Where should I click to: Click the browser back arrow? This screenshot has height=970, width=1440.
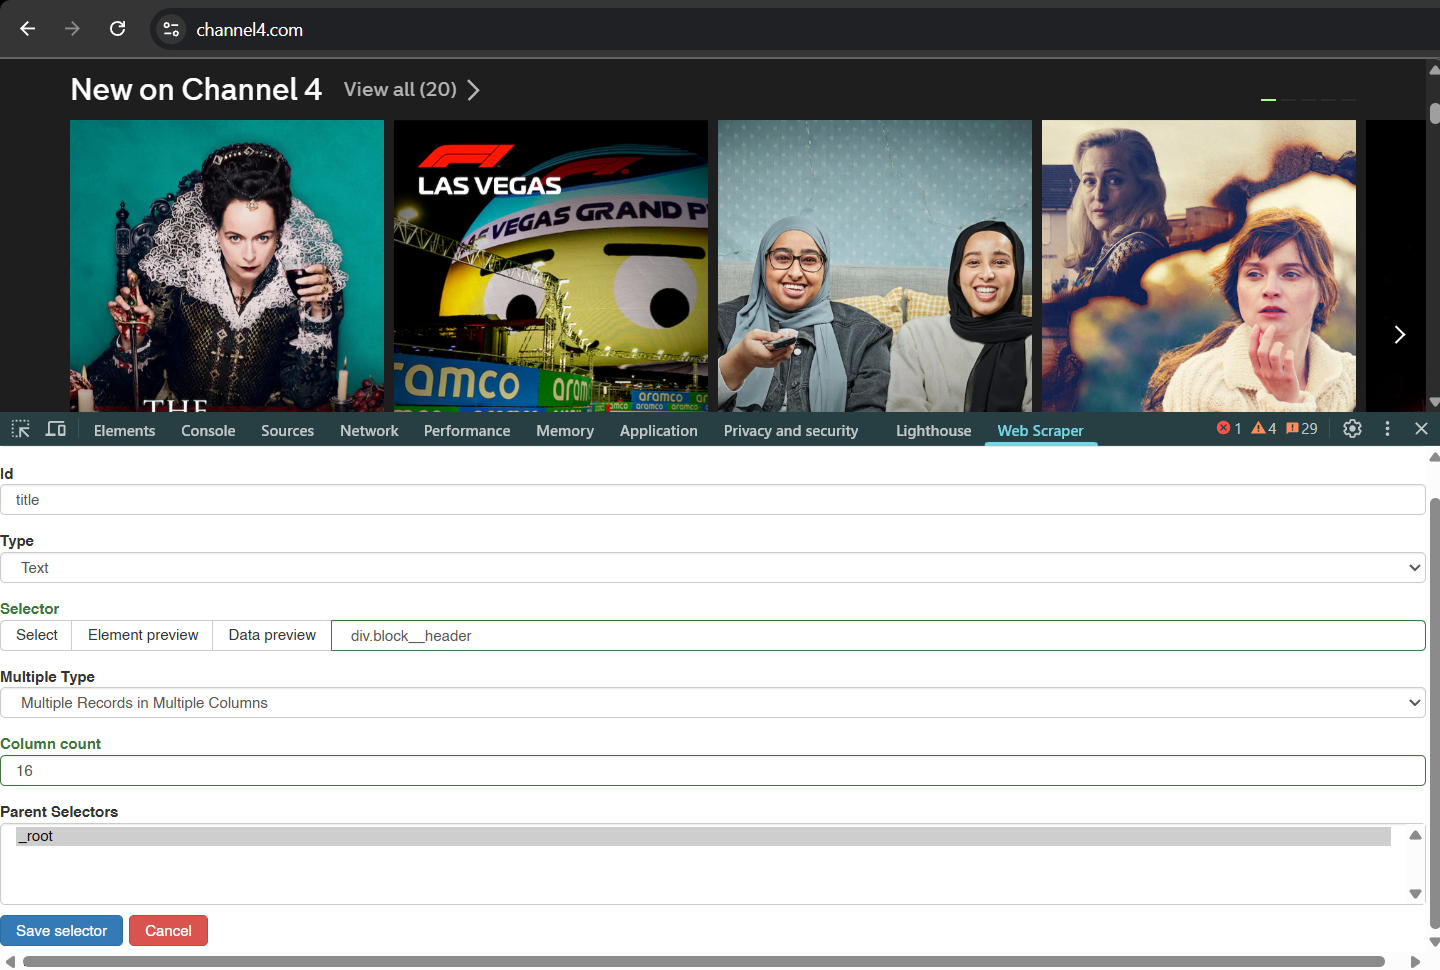click(x=27, y=29)
